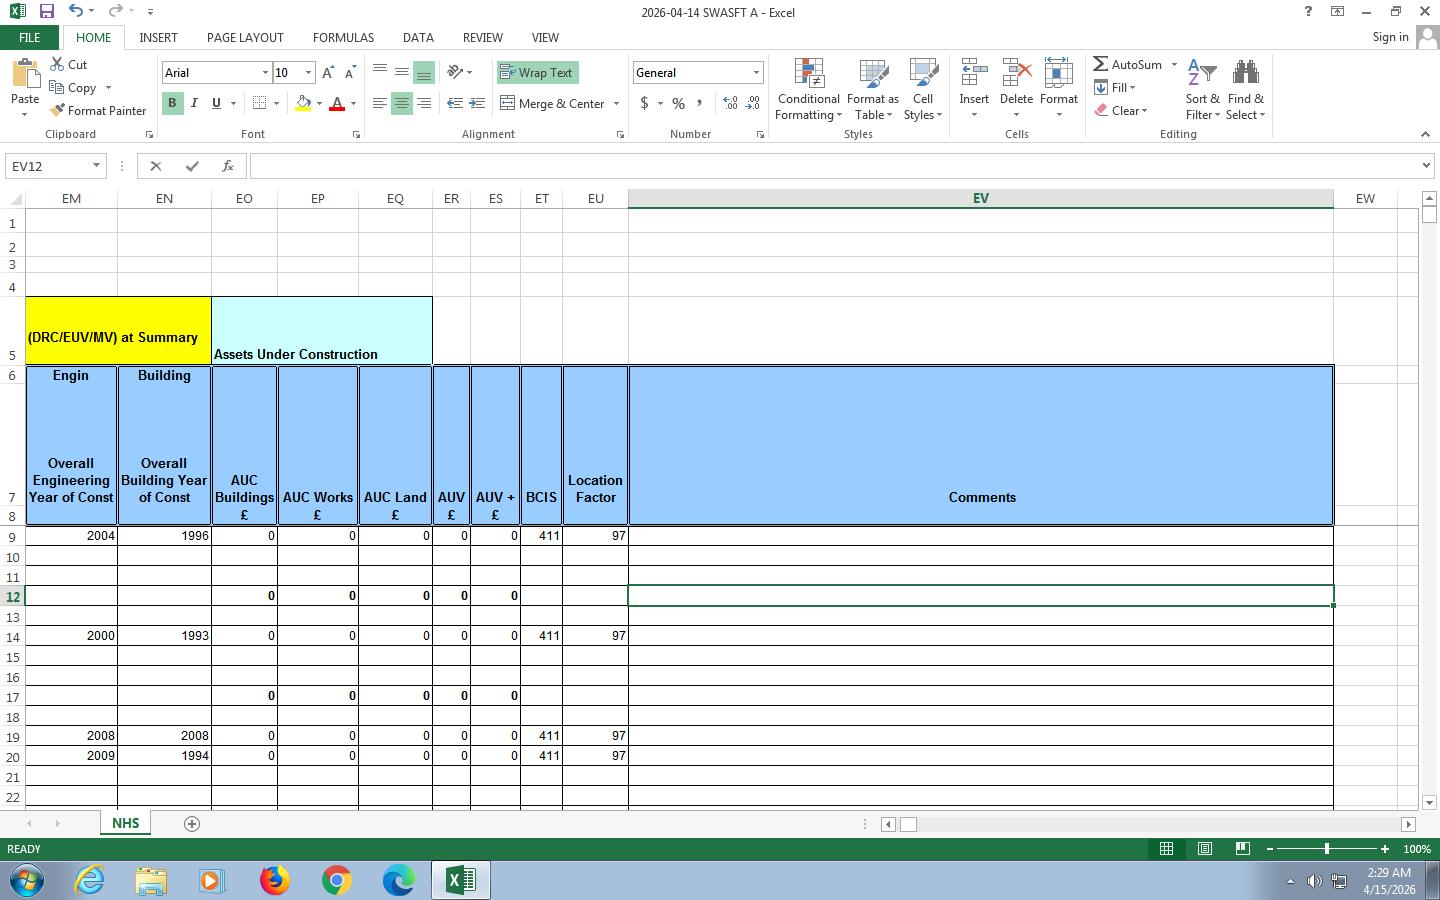This screenshot has height=900, width=1440.
Task: Toggle Bold formatting off
Action: [x=172, y=103]
